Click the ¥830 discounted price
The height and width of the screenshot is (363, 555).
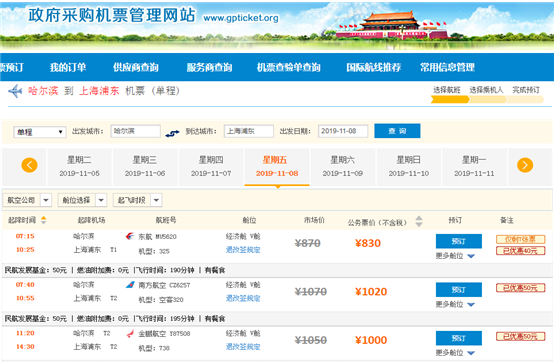(368, 243)
